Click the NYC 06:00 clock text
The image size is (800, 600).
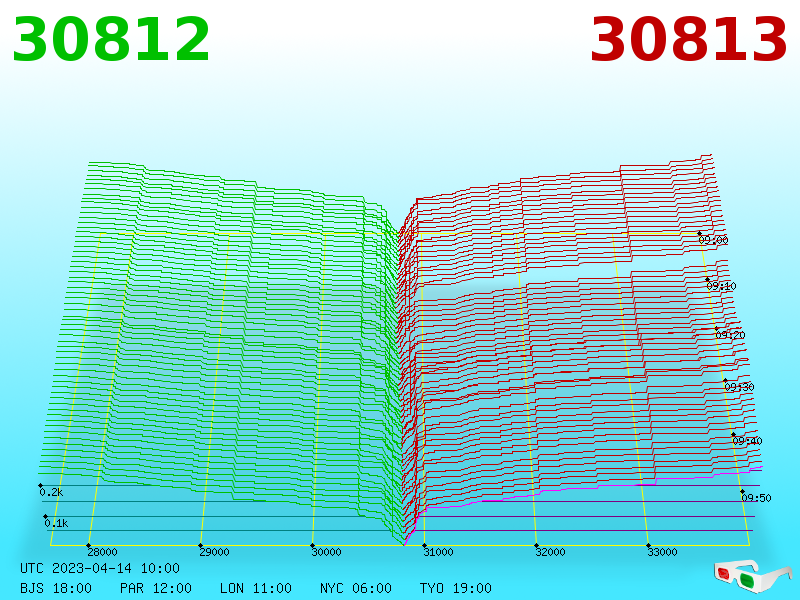tap(356, 588)
